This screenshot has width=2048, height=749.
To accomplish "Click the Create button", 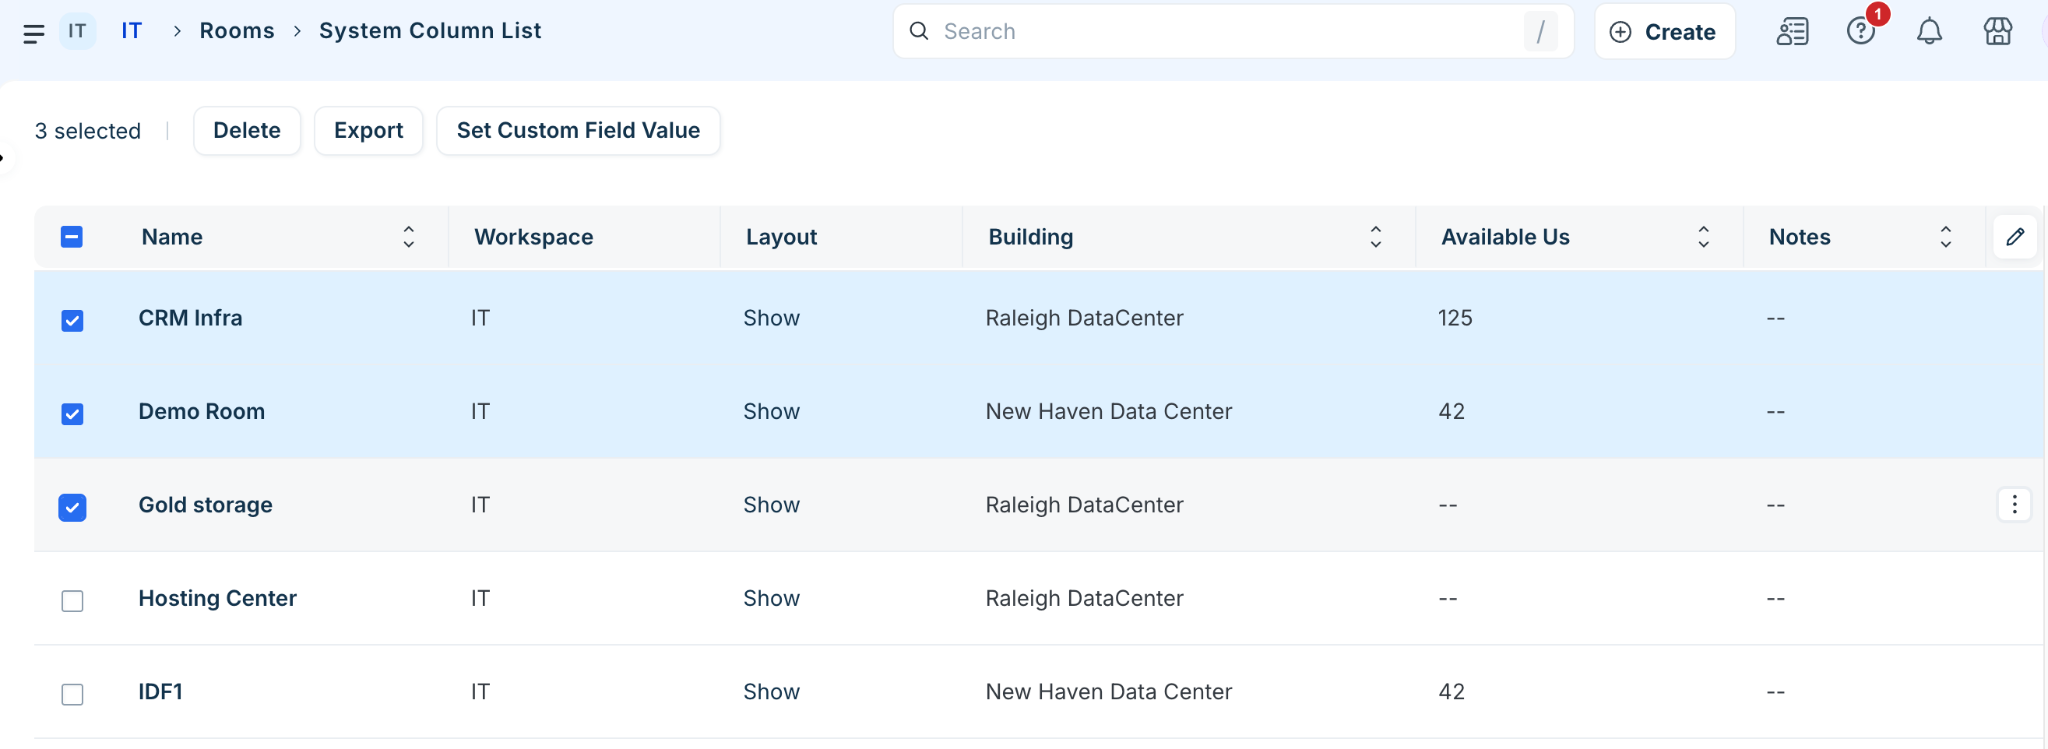I will coord(1665,32).
